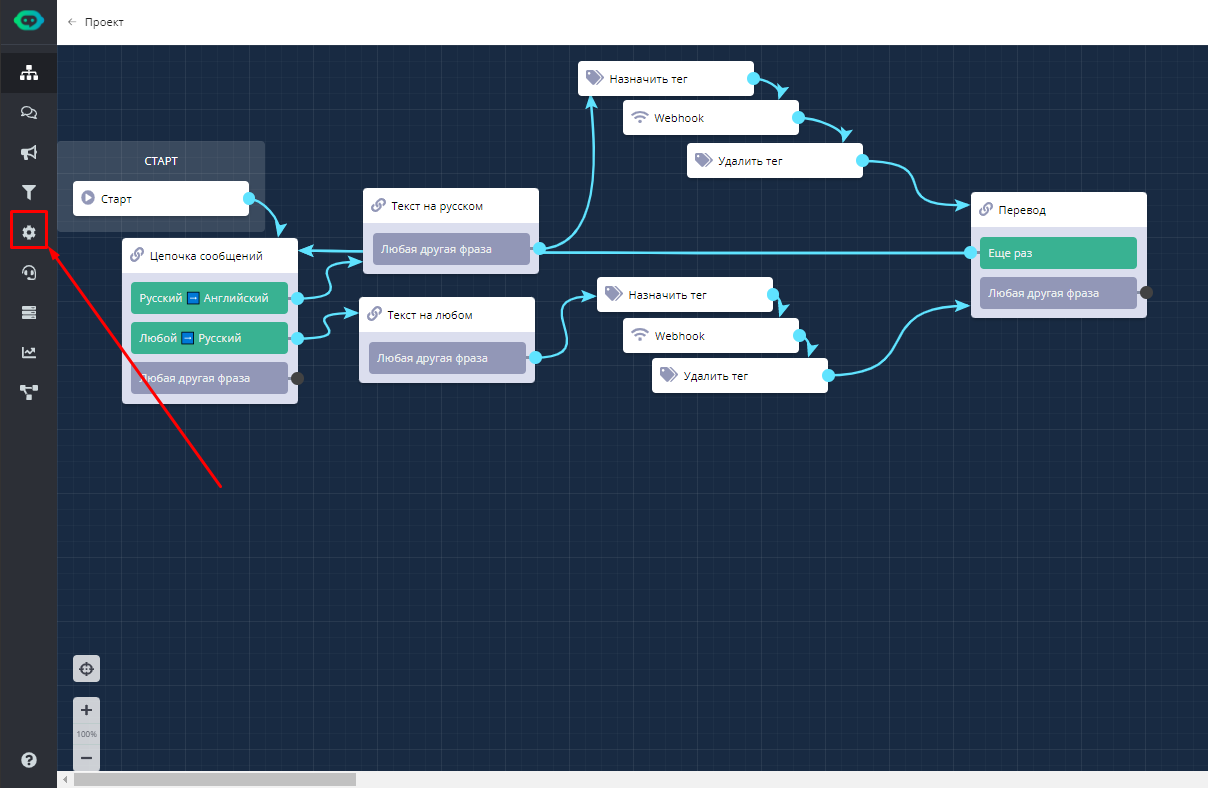The image size is (1208, 788).
Task: Click the help question mark icon
Action: click(28, 760)
